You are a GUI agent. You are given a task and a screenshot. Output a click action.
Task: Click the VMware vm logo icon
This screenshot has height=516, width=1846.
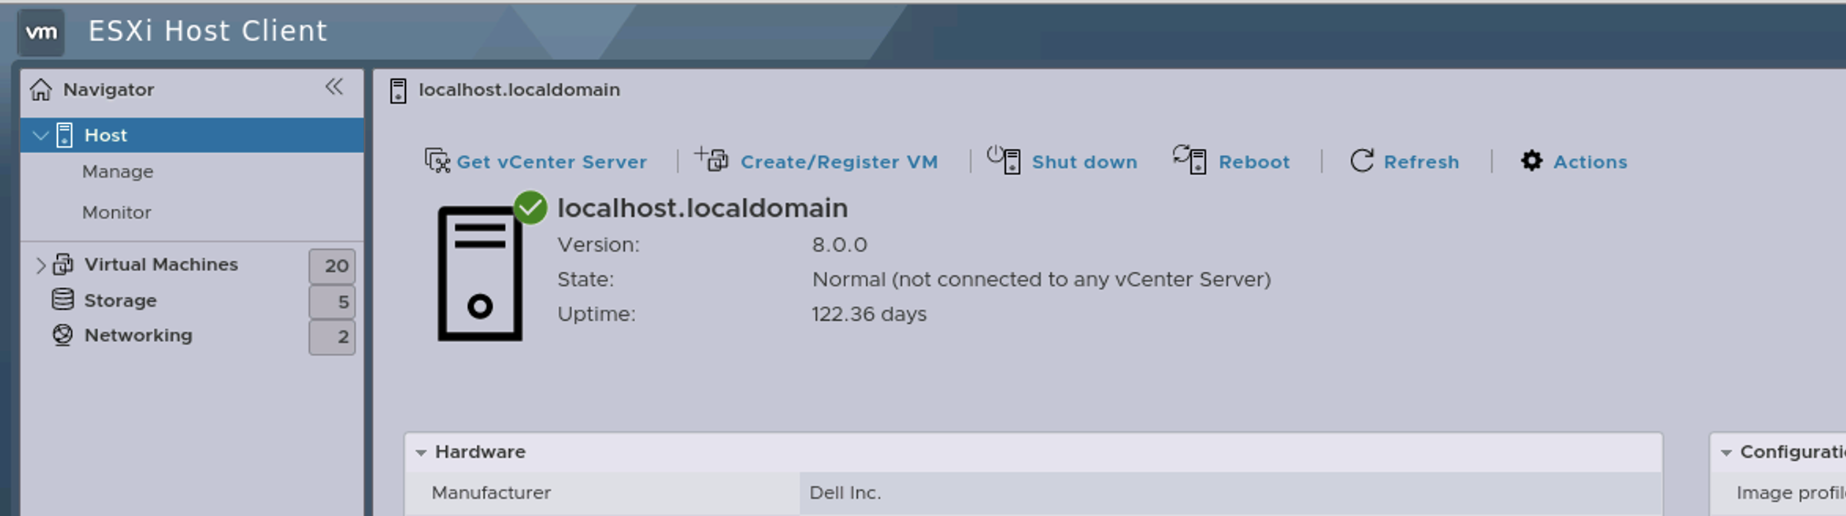pos(41,32)
